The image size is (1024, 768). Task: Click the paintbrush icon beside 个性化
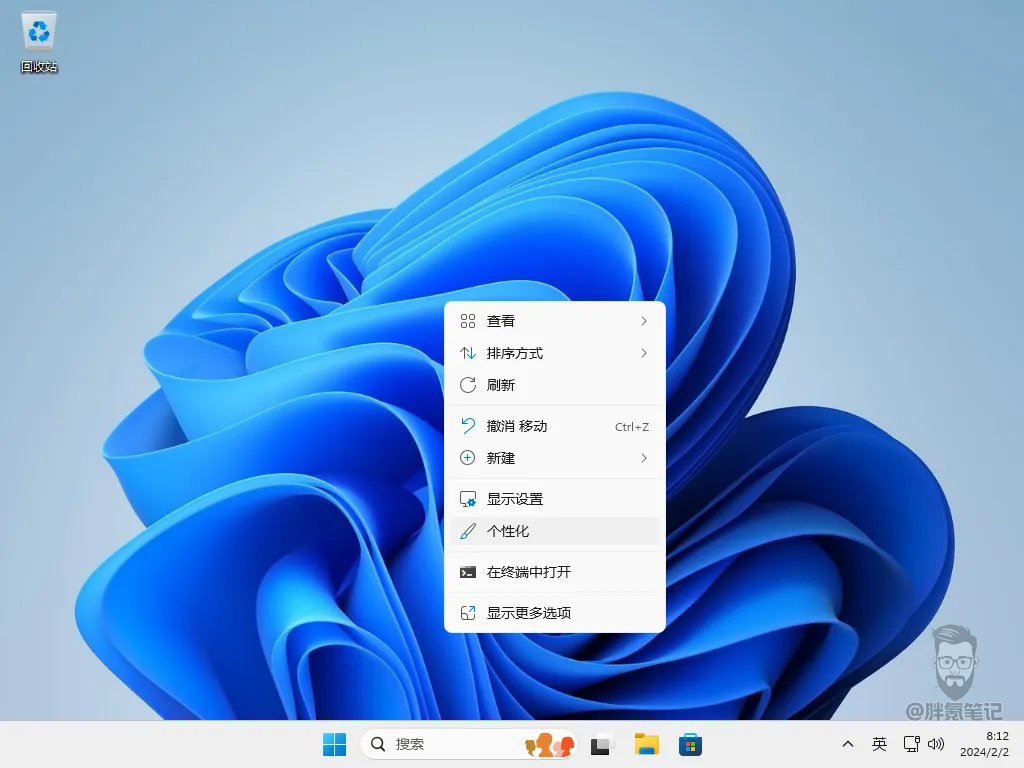click(468, 531)
